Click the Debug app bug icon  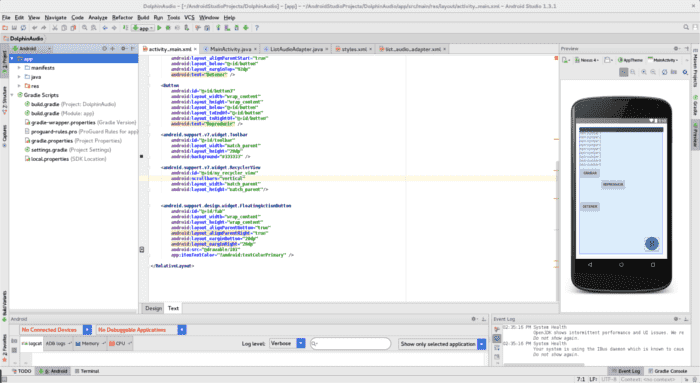point(168,28)
